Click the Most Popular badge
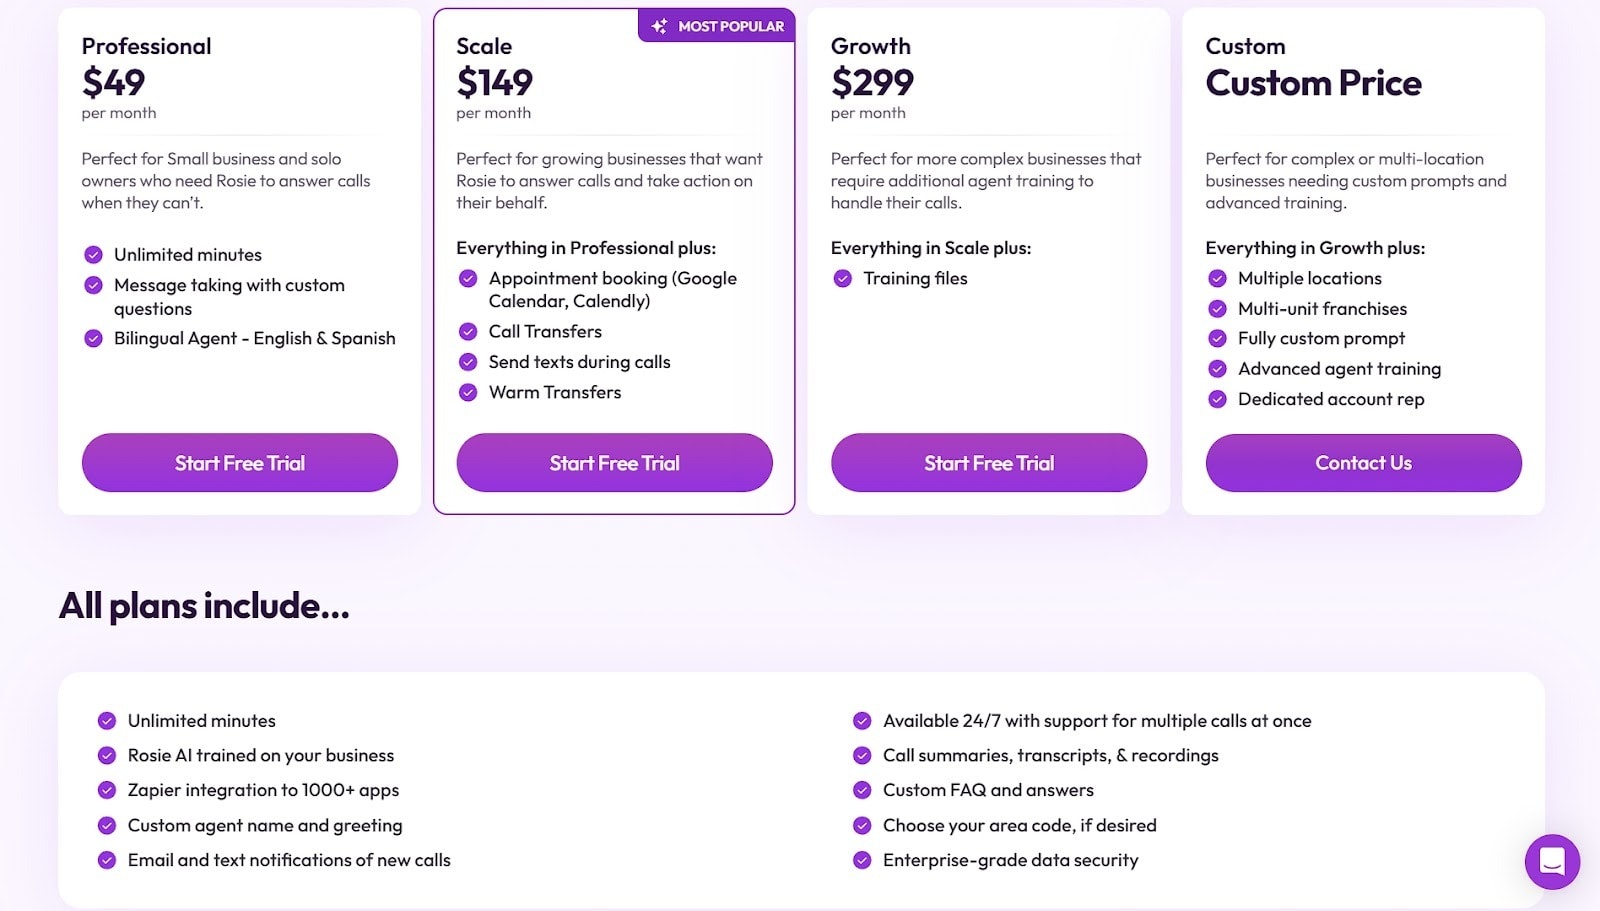This screenshot has height=911, width=1600. coord(717,26)
